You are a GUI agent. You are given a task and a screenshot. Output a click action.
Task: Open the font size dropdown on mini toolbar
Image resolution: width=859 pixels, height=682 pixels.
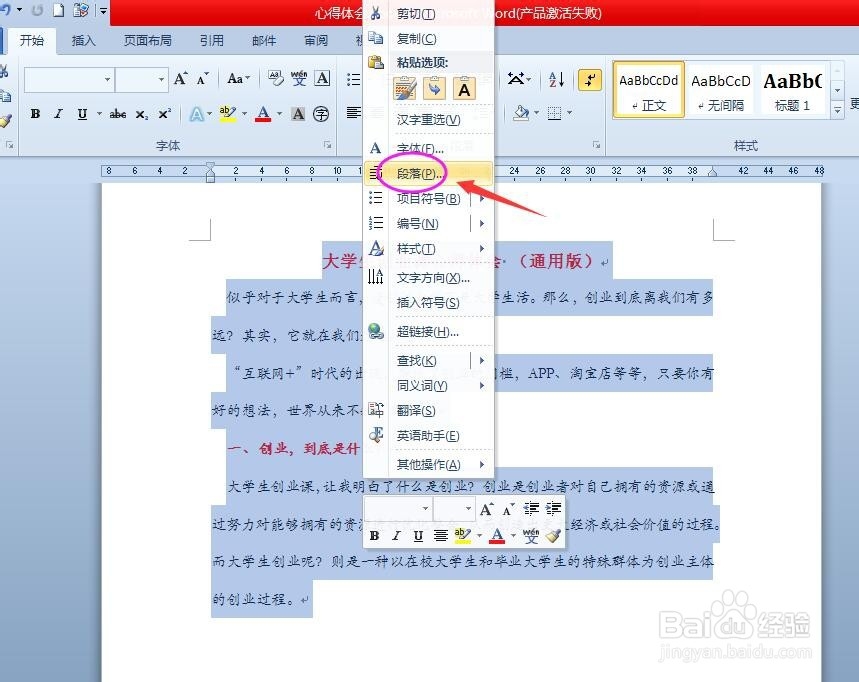(x=468, y=508)
